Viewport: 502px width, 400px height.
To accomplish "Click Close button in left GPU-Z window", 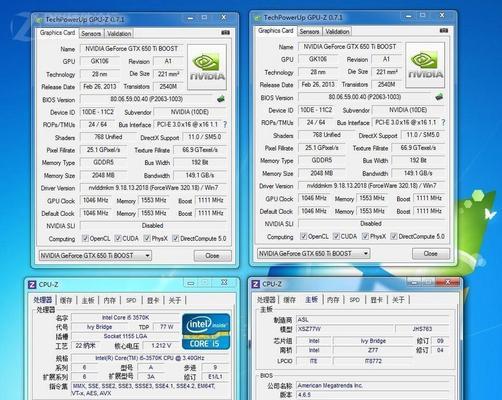I will point(212,256).
